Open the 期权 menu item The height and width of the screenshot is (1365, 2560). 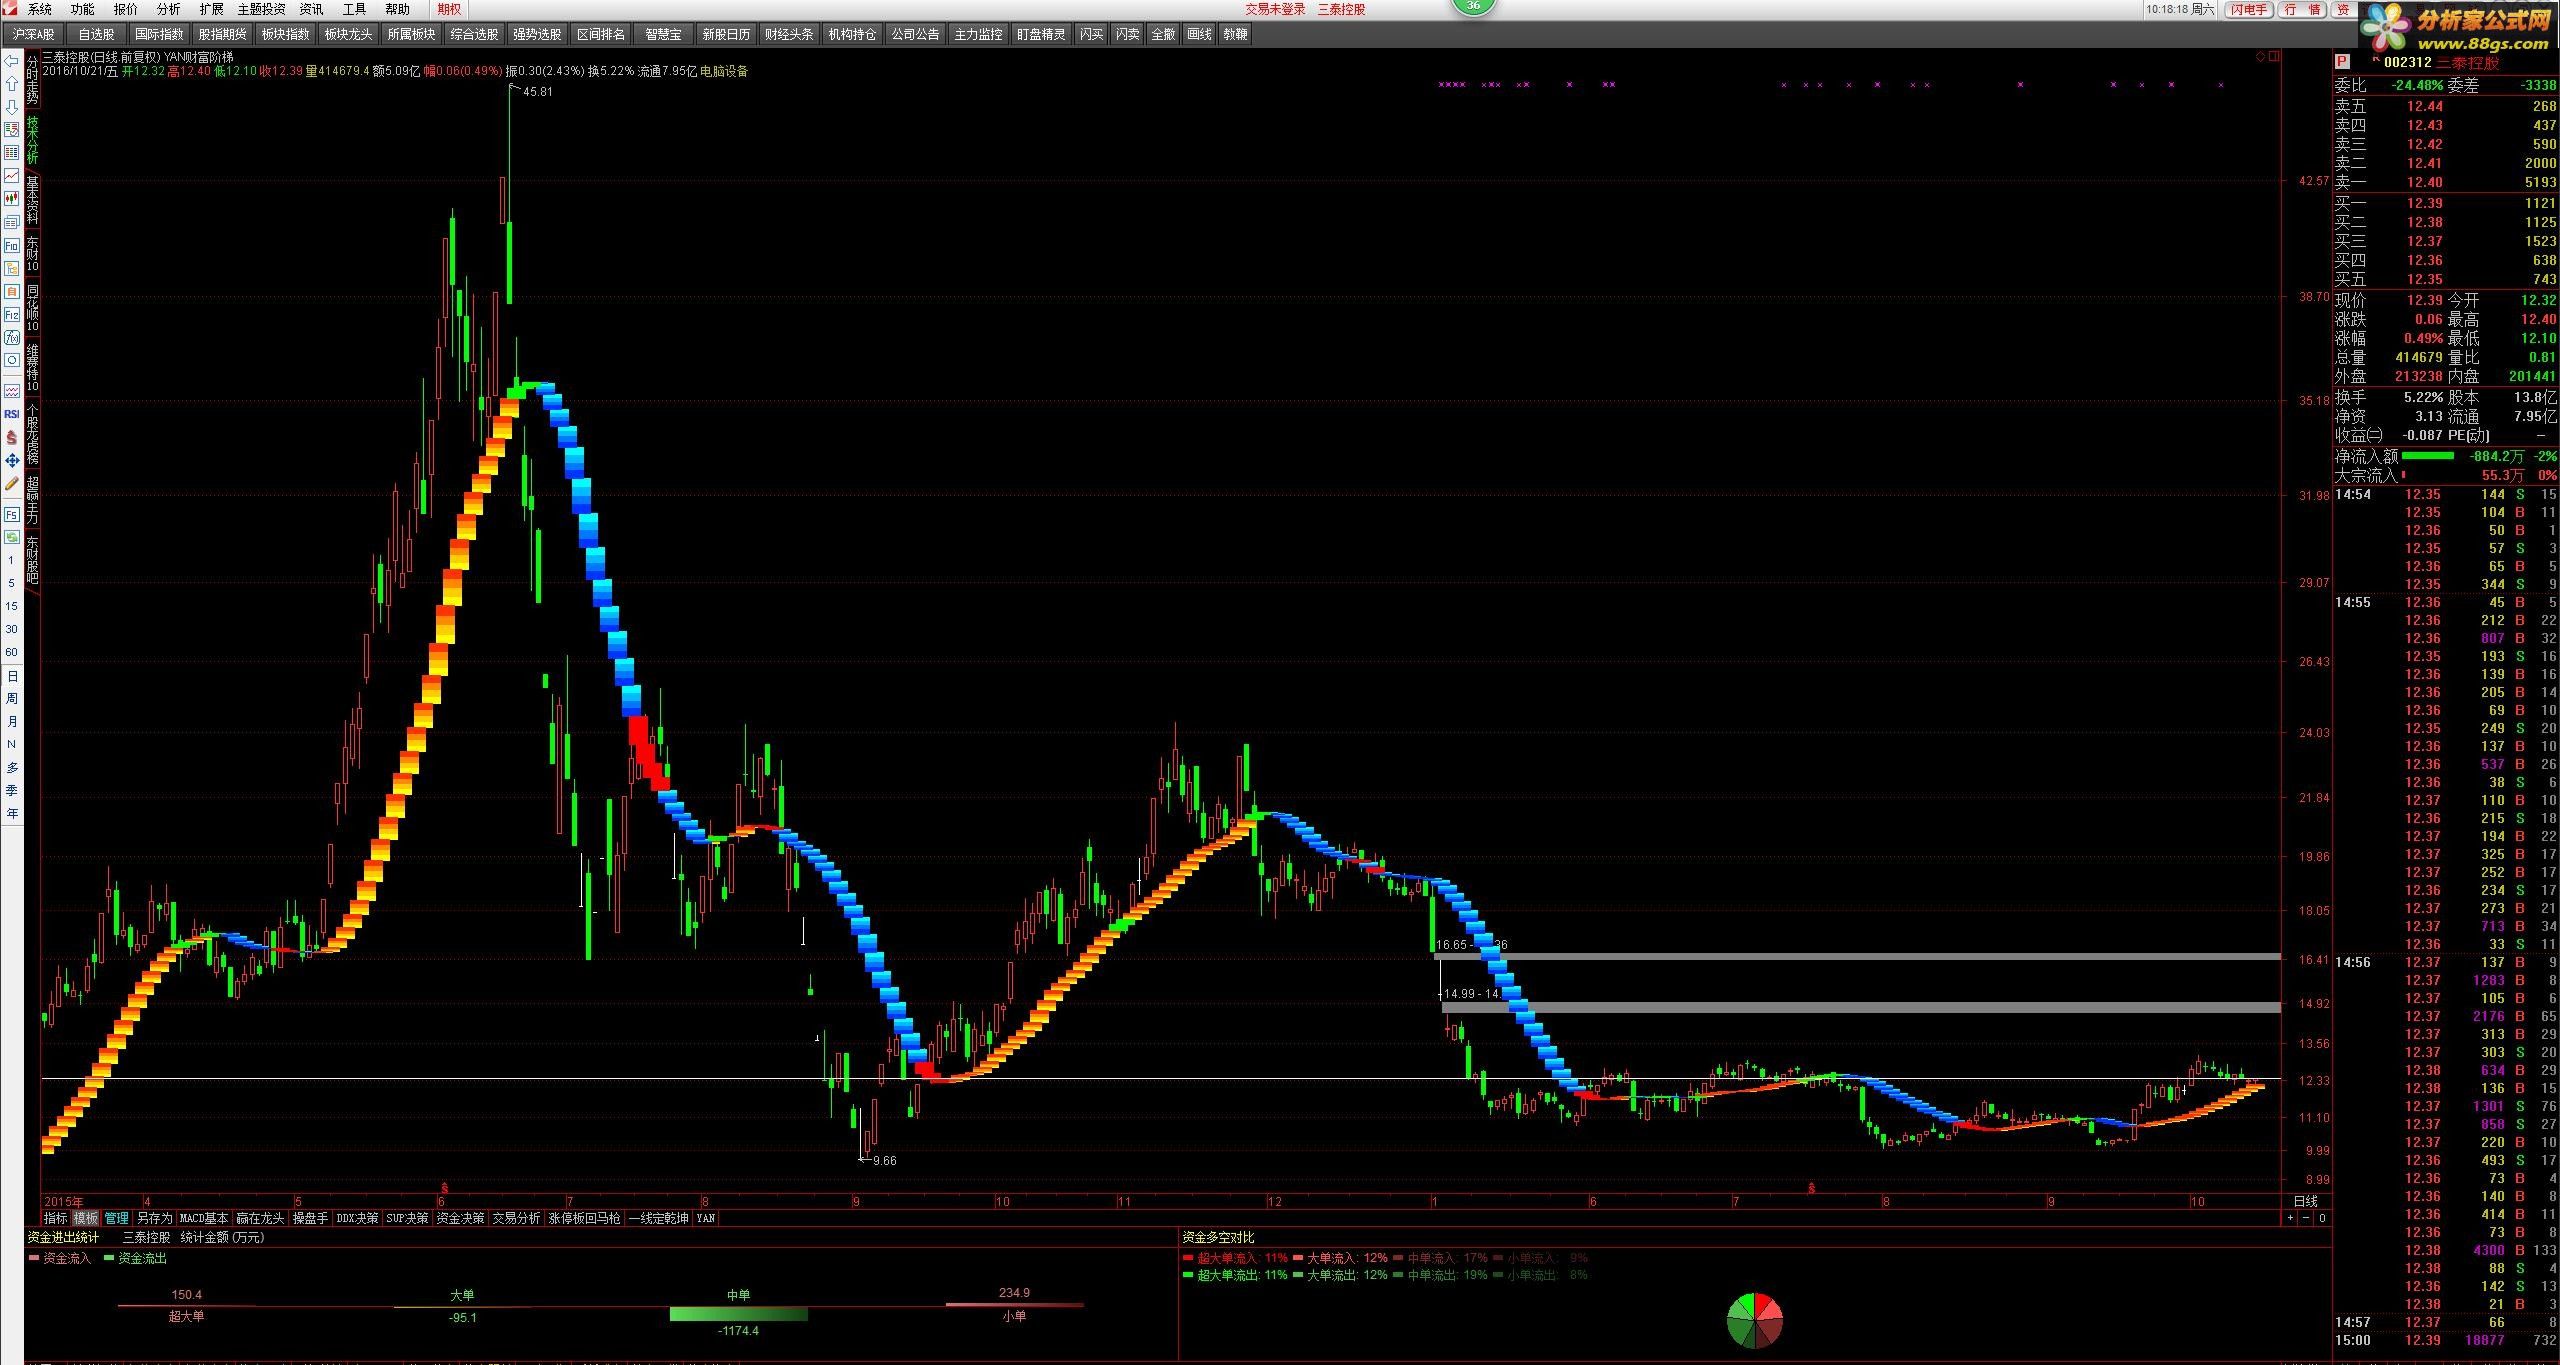[450, 9]
